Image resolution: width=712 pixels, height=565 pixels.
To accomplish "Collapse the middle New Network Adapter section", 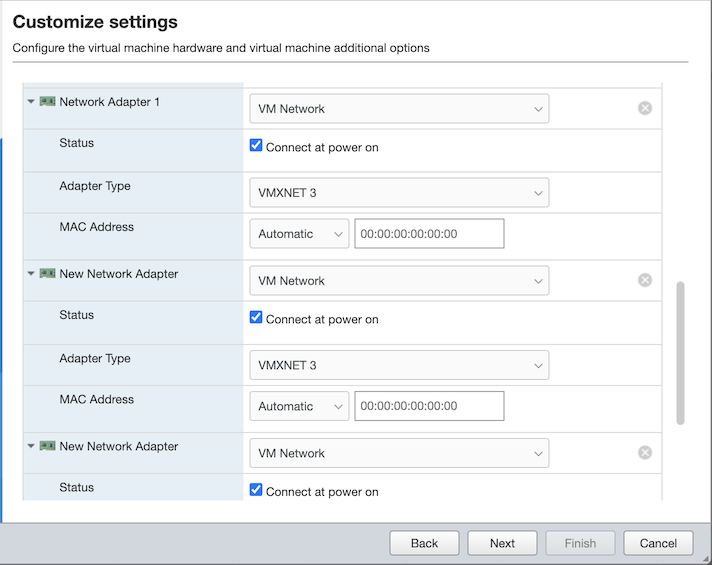I will (x=31, y=274).
